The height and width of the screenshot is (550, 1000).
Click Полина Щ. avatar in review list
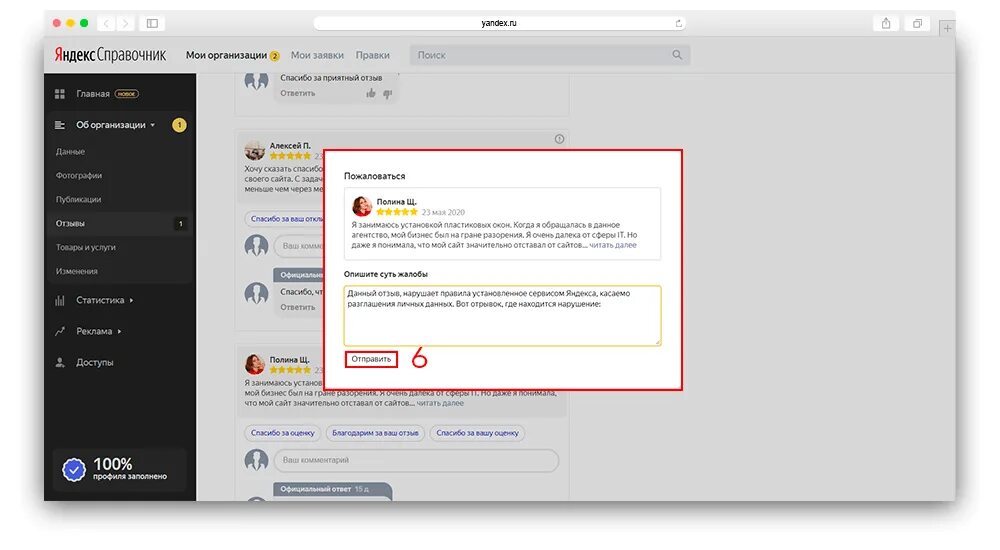click(254, 364)
